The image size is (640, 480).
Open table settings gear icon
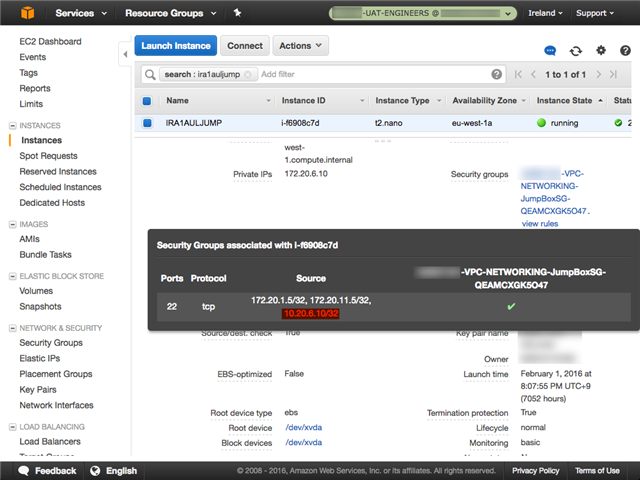click(601, 50)
